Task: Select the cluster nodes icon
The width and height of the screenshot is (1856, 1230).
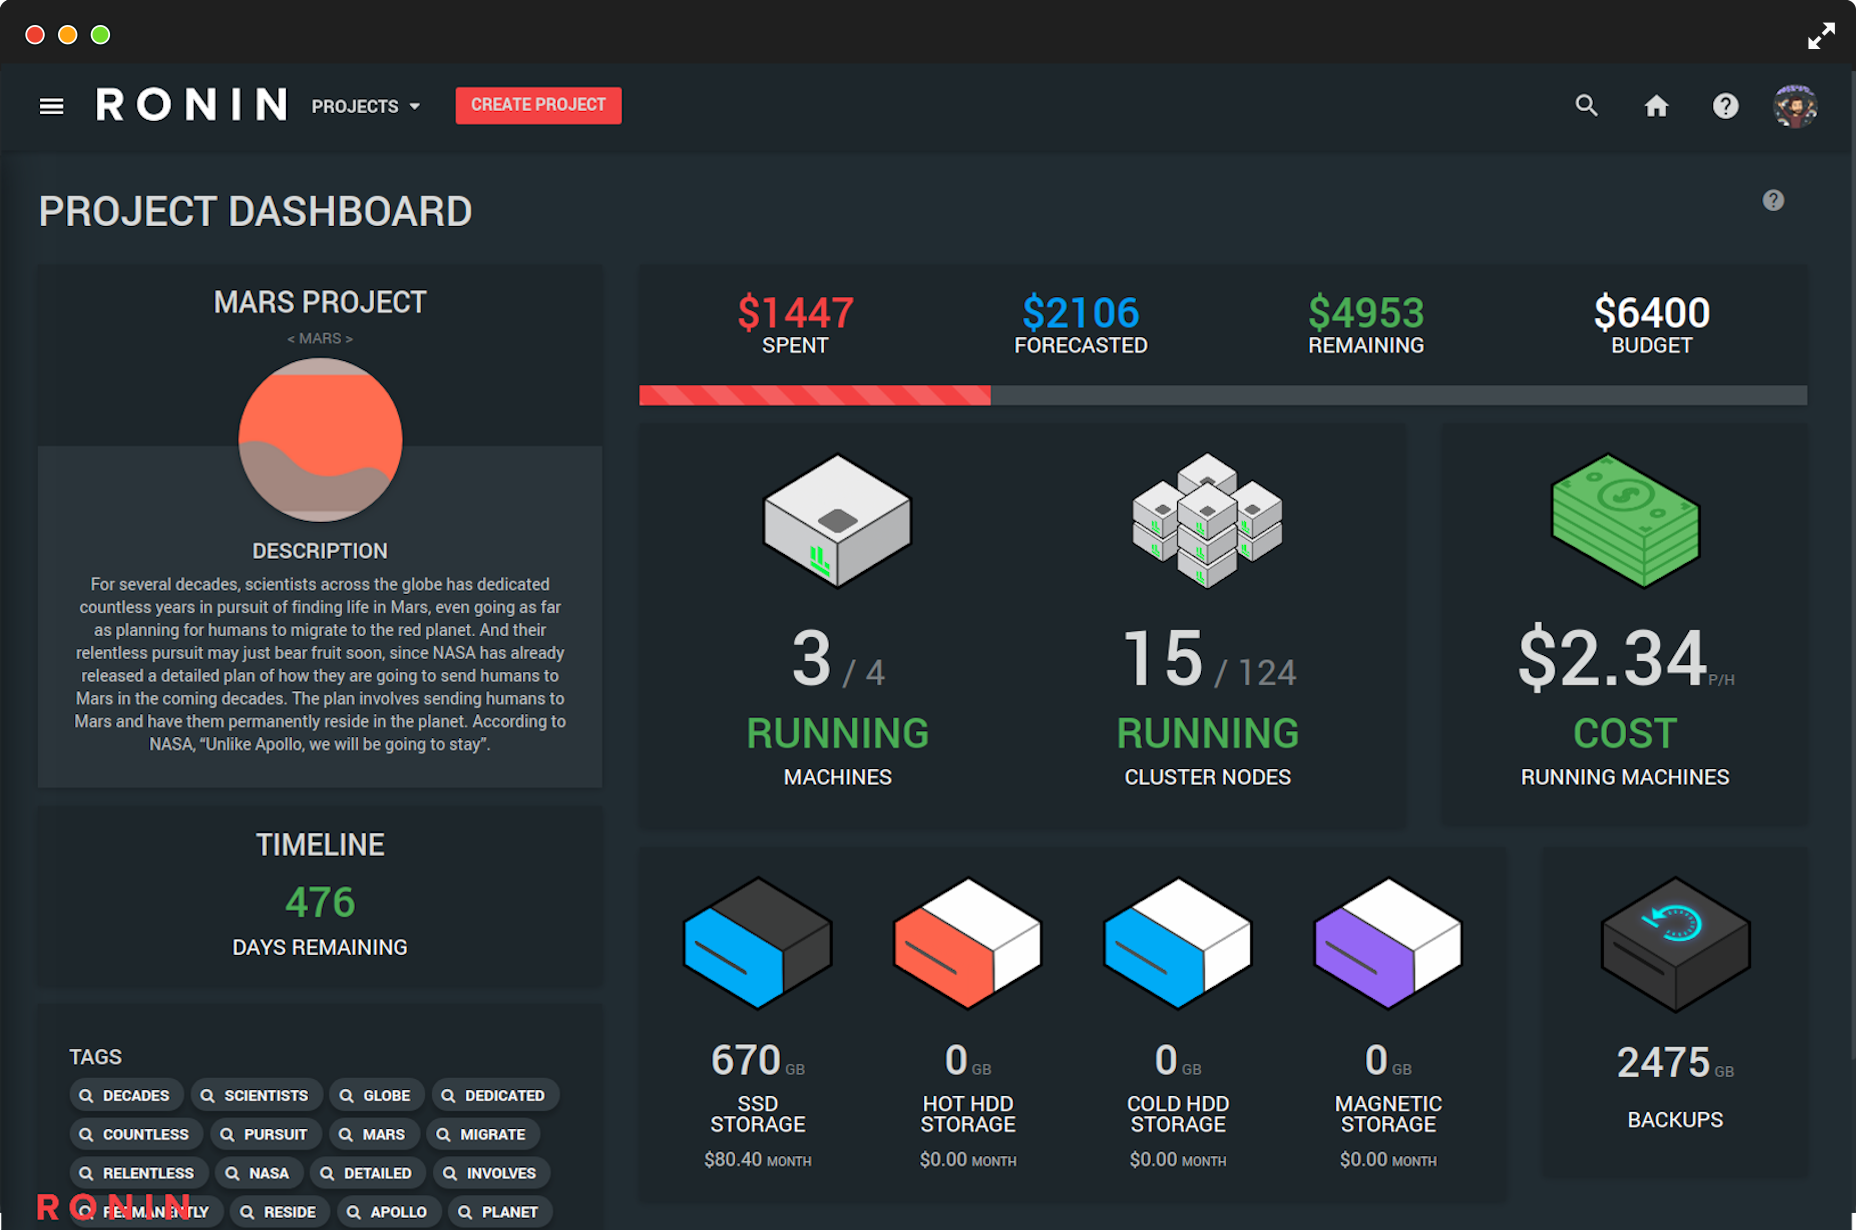Action: tap(1207, 521)
